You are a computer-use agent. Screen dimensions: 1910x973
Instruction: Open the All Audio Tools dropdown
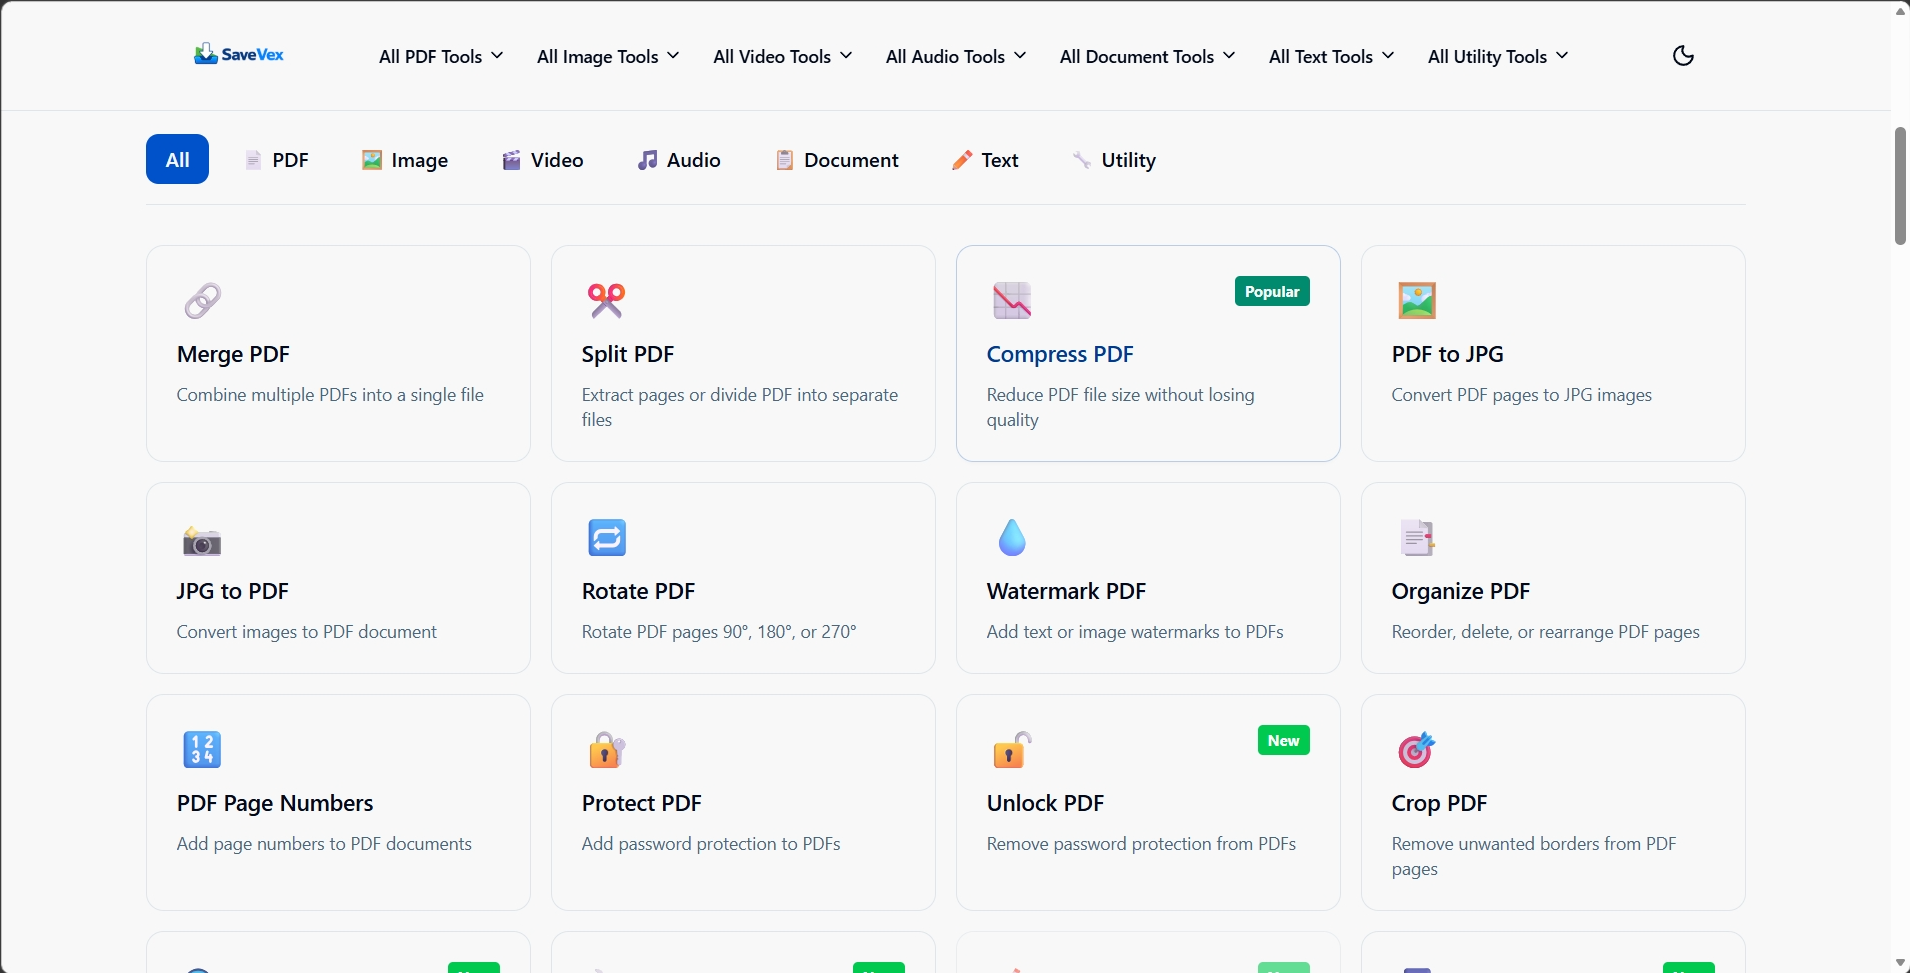(x=956, y=57)
